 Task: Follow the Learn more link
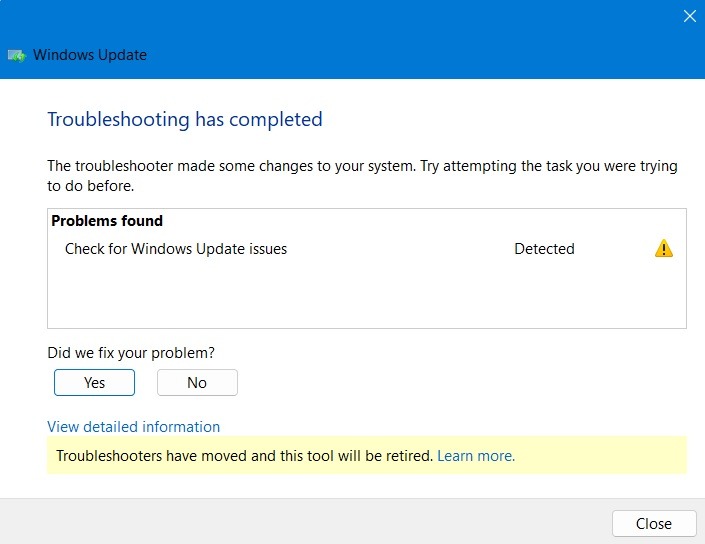476,456
